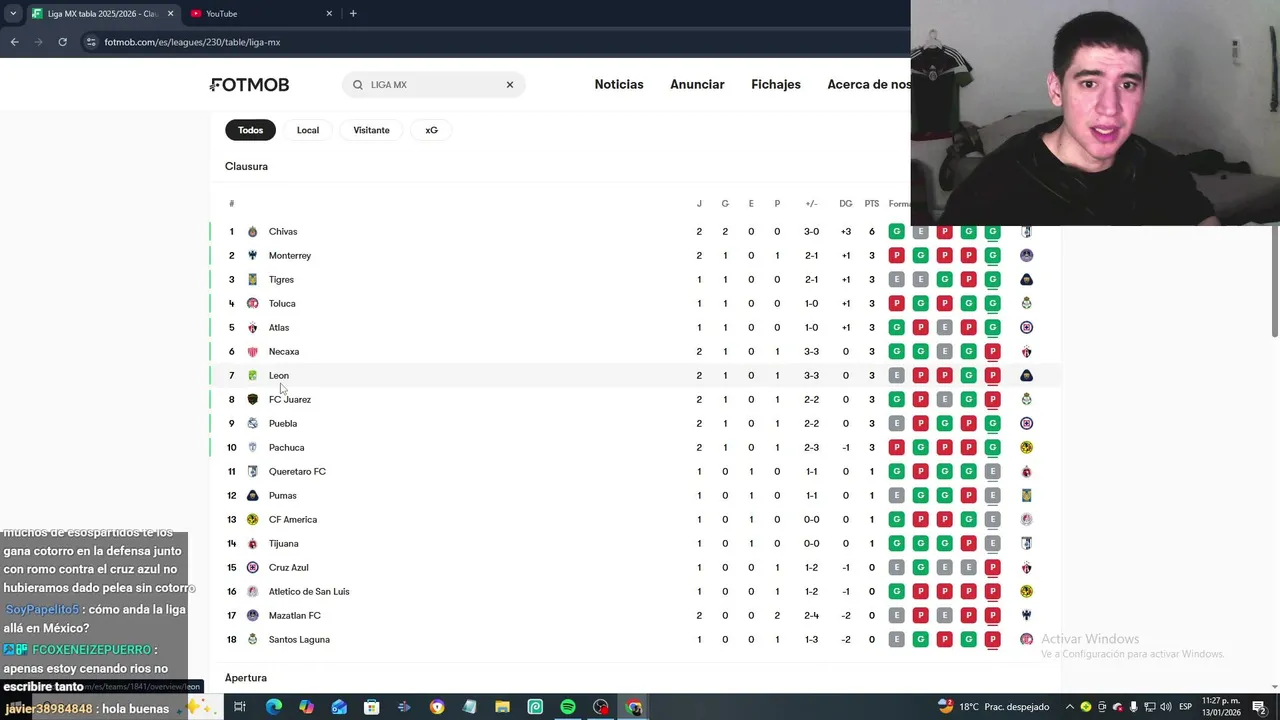
Task: Click the Mazatlan FC team name
Action: coord(294,616)
